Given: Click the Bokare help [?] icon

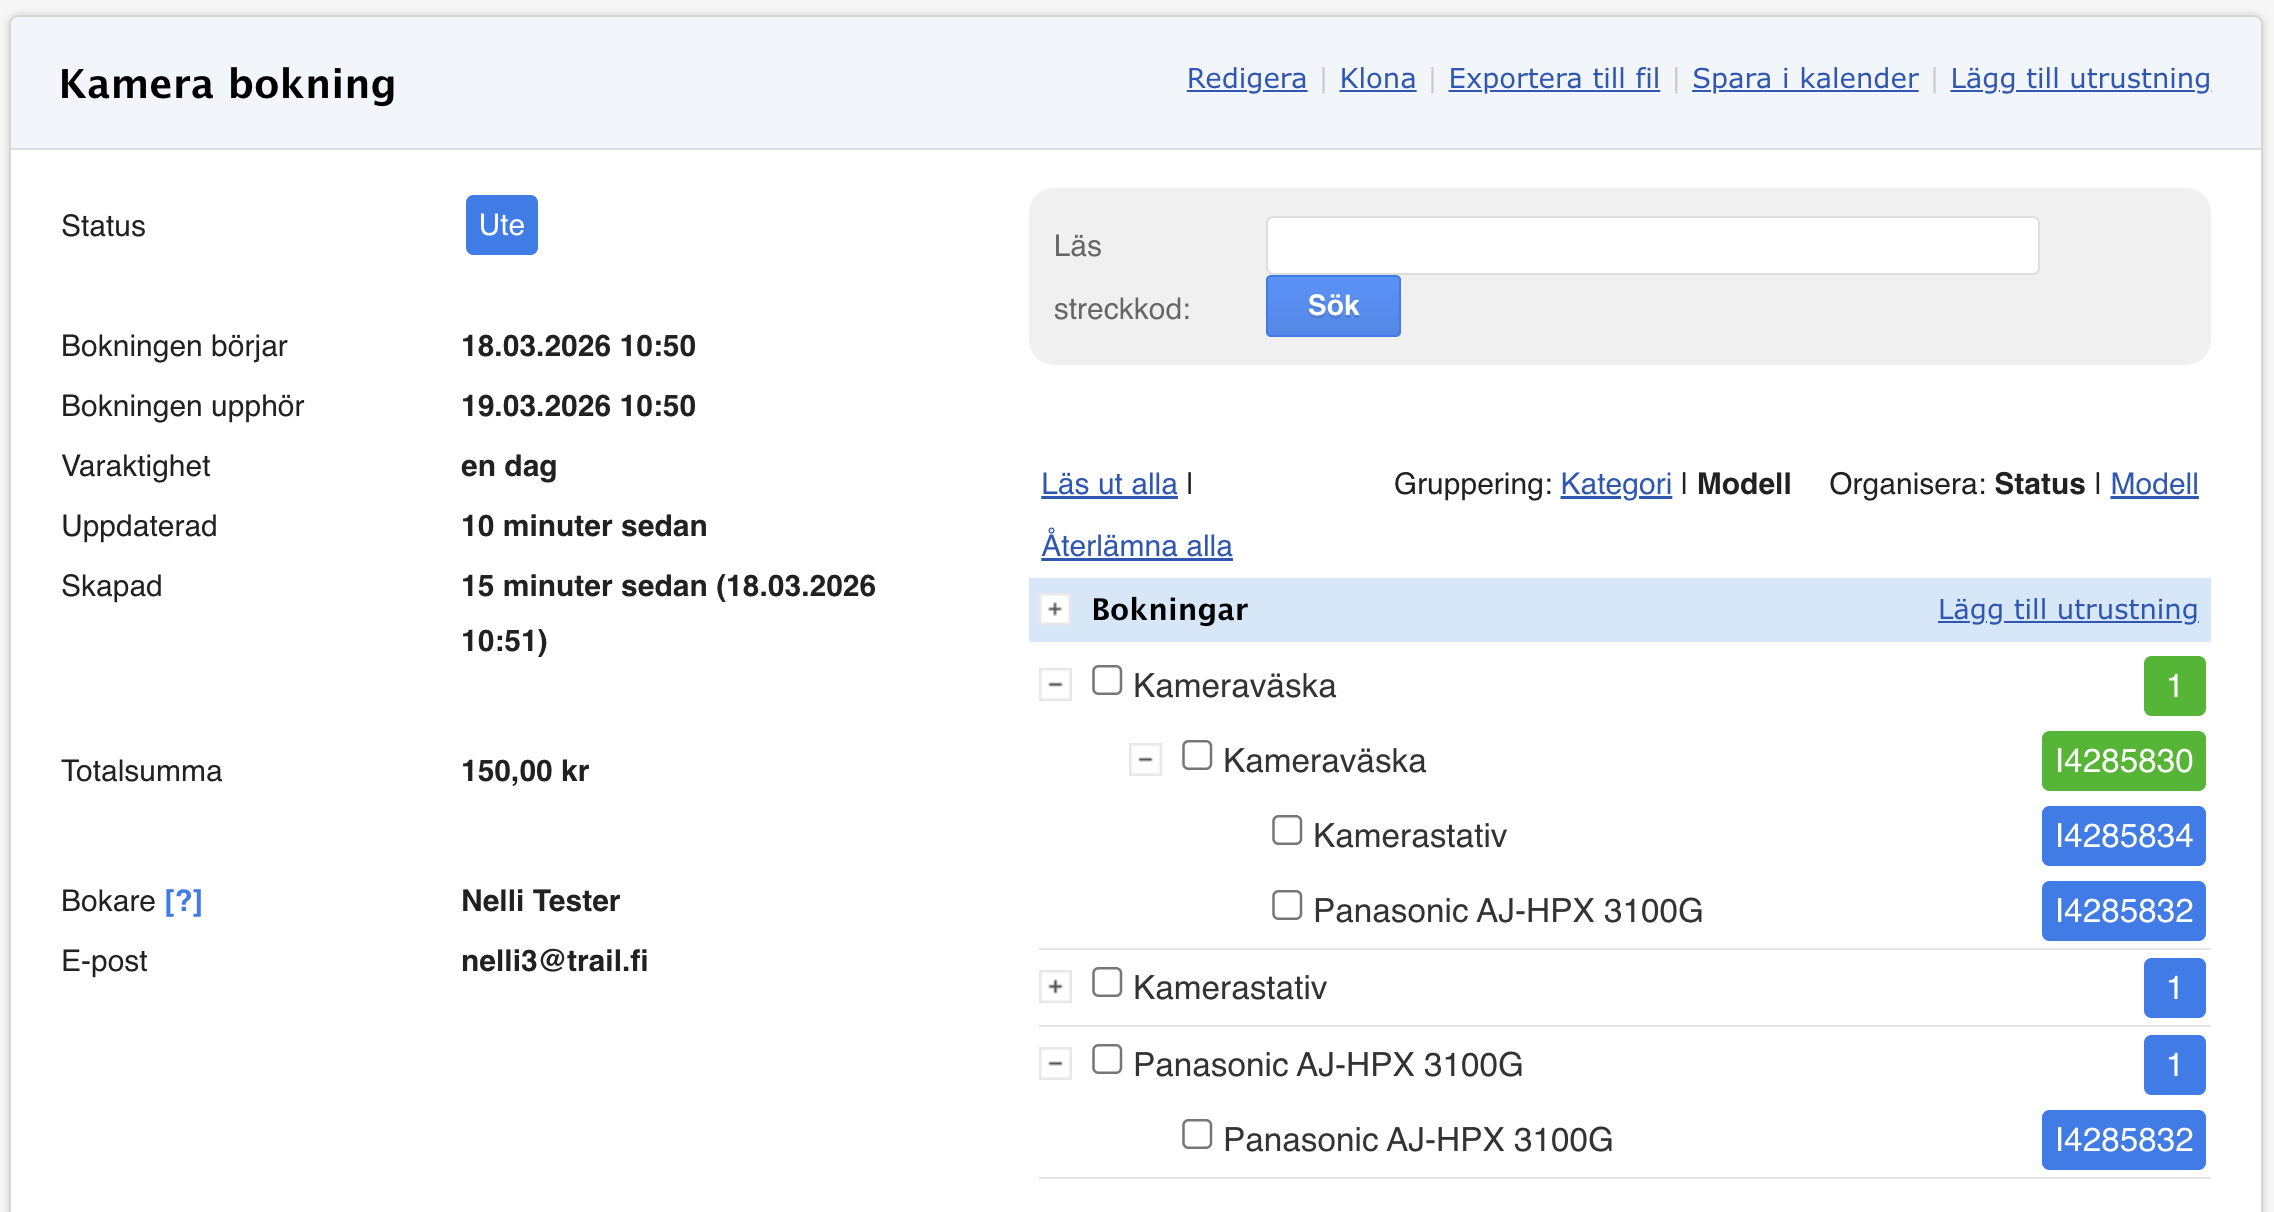Looking at the screenshot, I should [183, 901].
